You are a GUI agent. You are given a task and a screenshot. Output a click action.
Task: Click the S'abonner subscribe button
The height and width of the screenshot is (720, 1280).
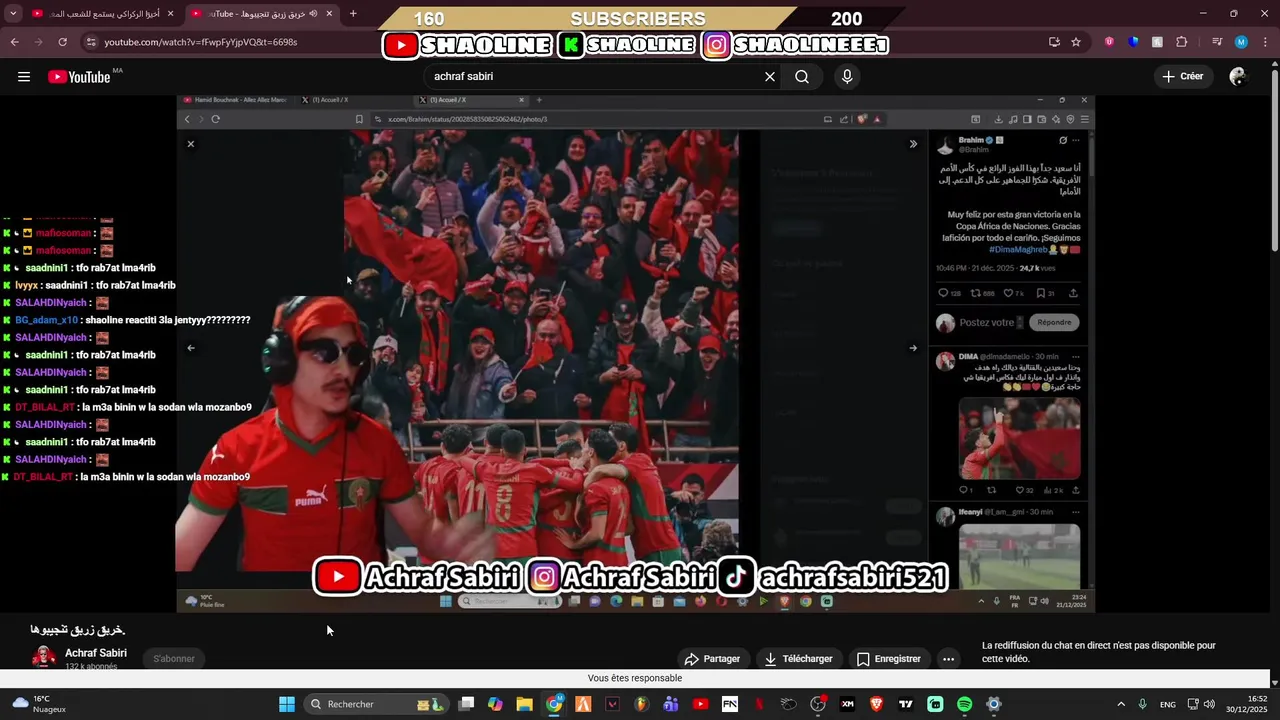pos(174,658)
